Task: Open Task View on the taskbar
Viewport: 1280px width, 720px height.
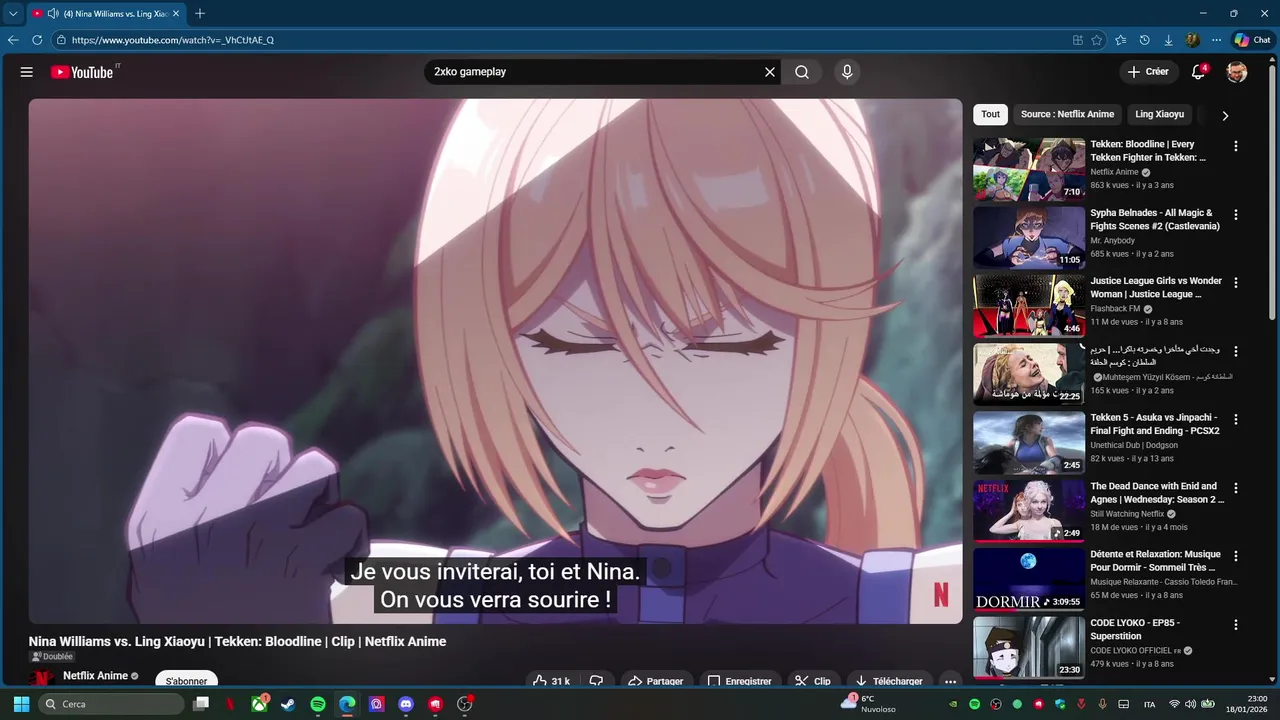Action: pyautogui.click(x=201, y=704)
